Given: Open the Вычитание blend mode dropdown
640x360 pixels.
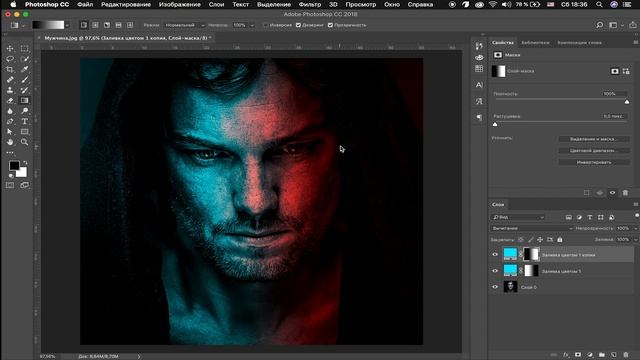Looking at the screenshot, I should [x=531, y=228].
